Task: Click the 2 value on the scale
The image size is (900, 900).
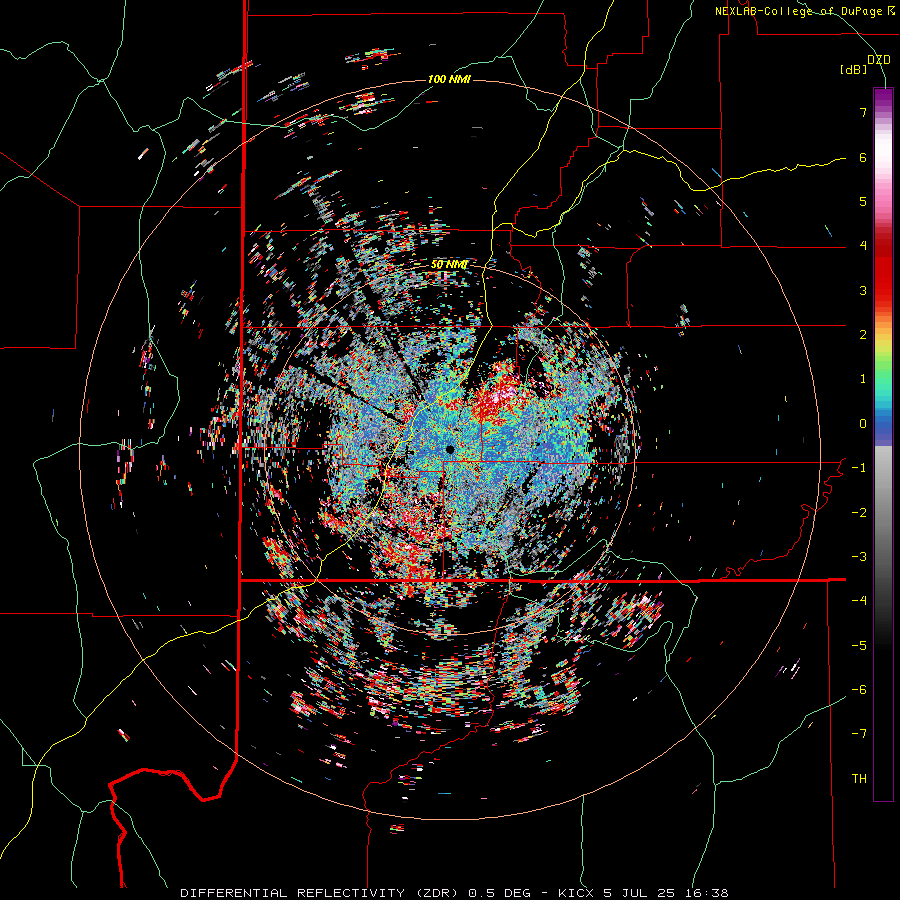Action: 863,335
